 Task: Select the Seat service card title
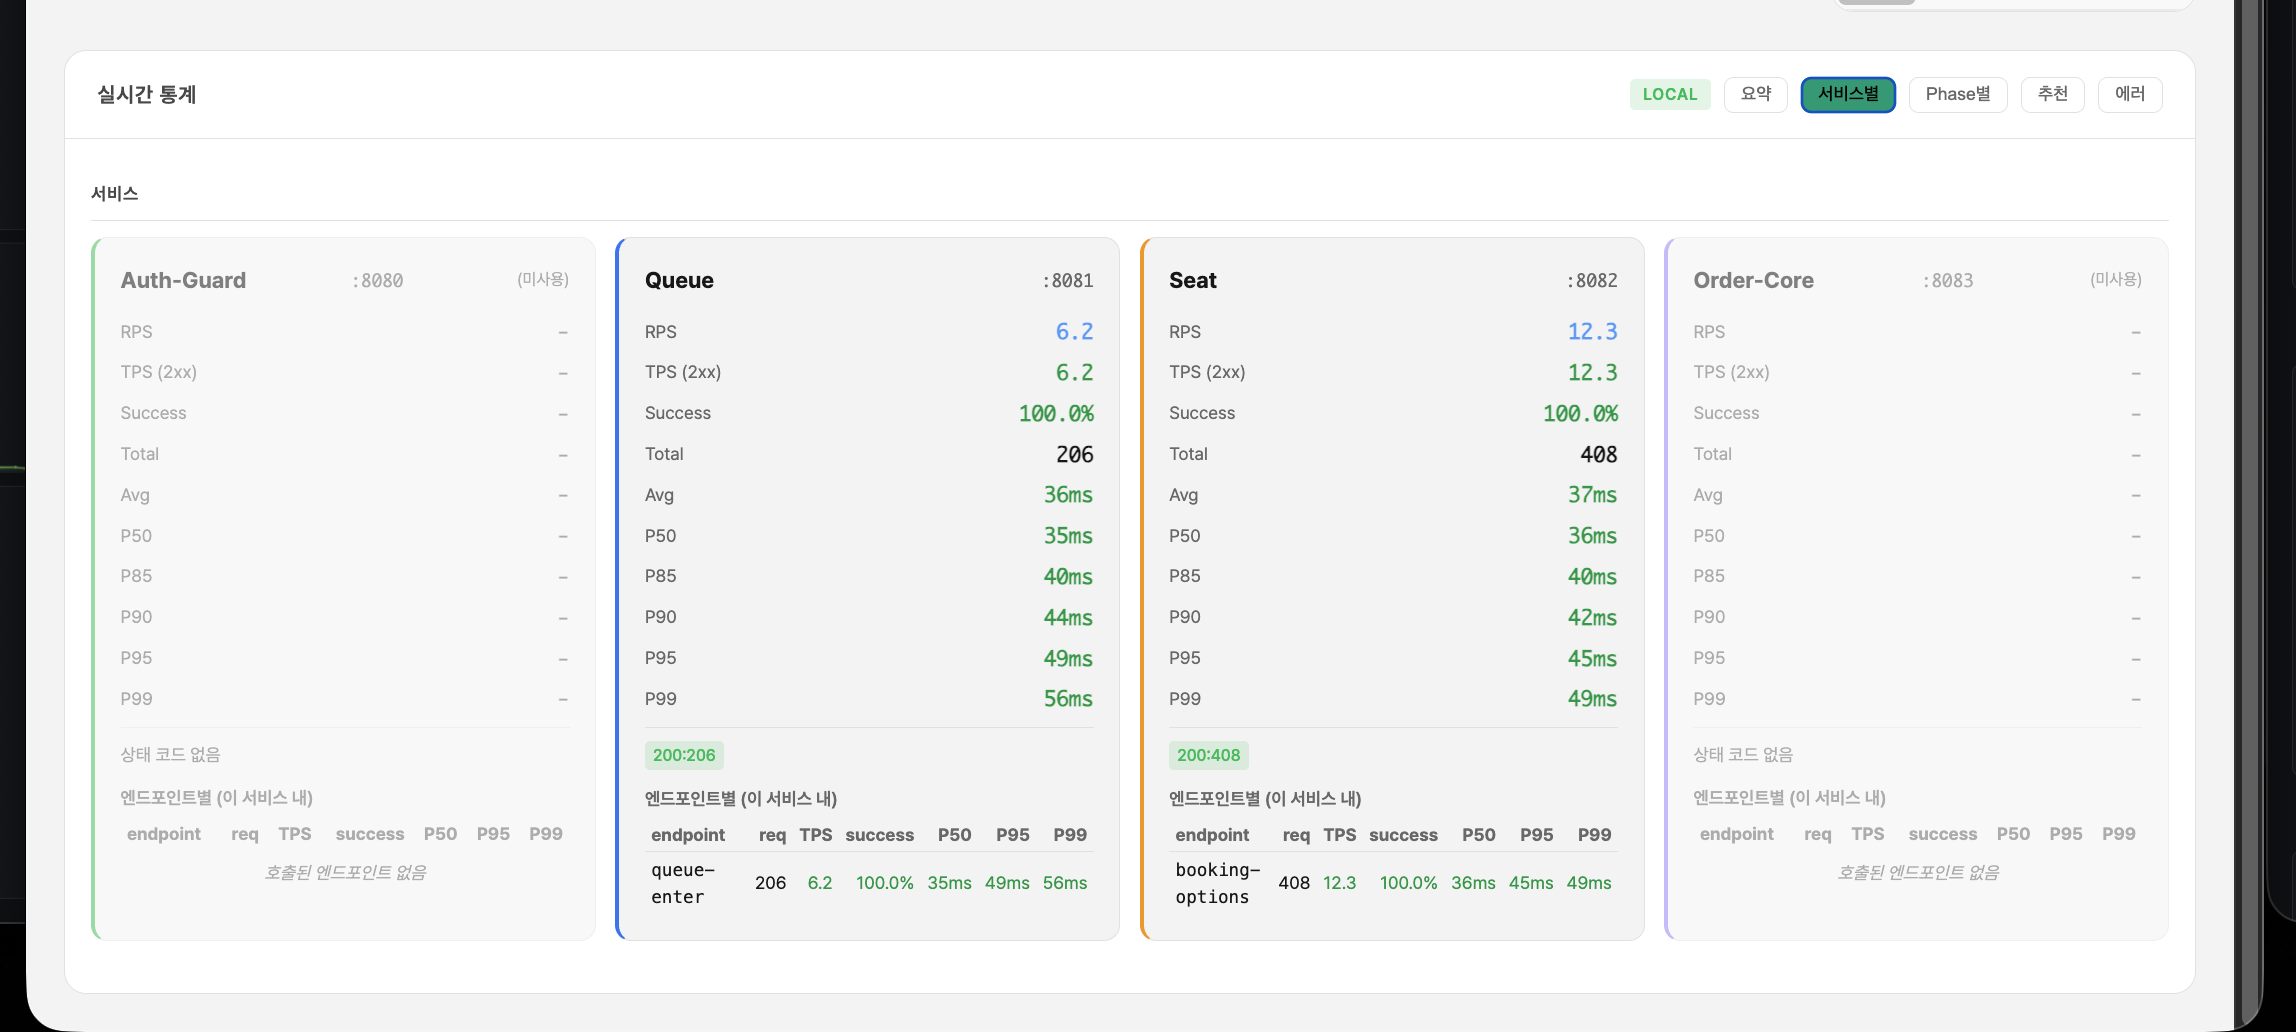tap(1192, 280)
